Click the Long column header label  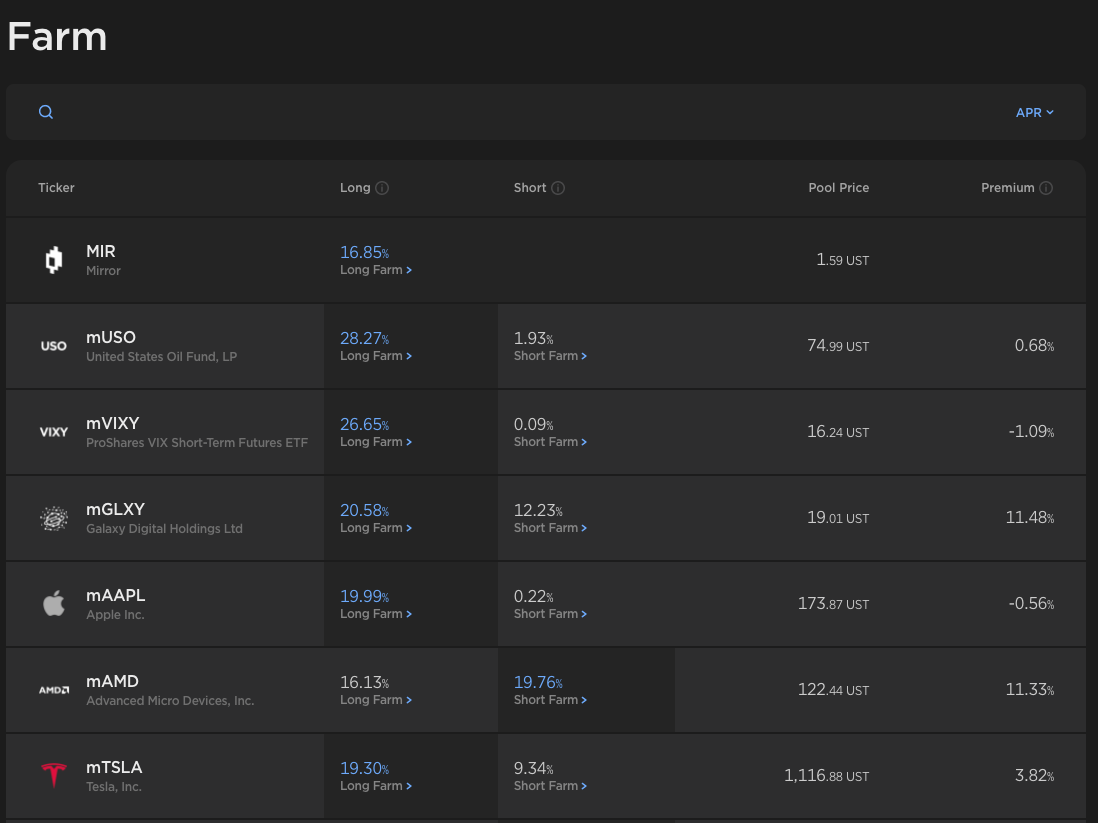click(355, 188)
